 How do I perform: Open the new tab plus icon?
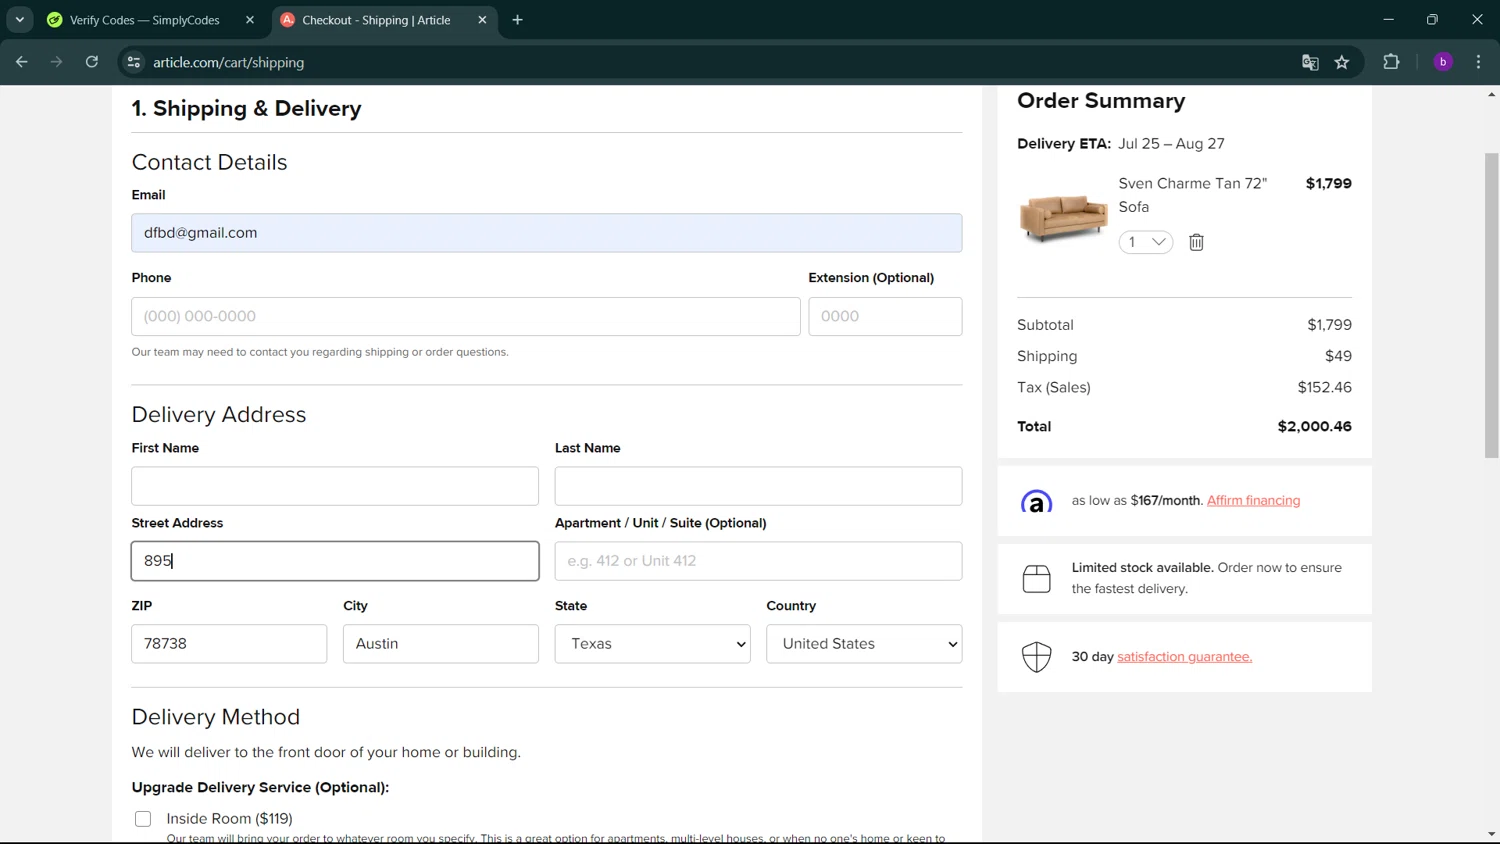tap(517, 20)
